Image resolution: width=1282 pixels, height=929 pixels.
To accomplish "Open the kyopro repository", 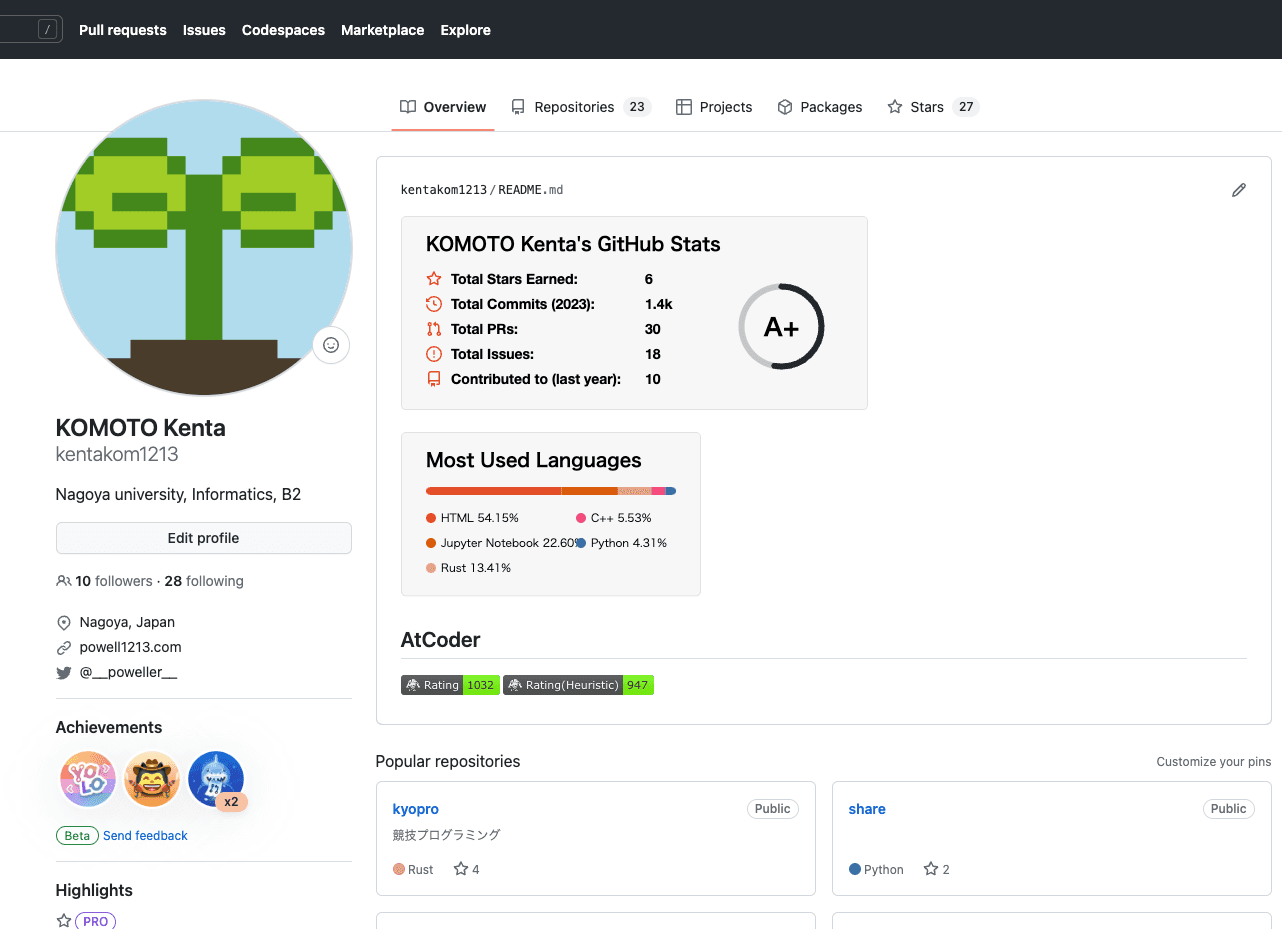I will coord(416,809).
